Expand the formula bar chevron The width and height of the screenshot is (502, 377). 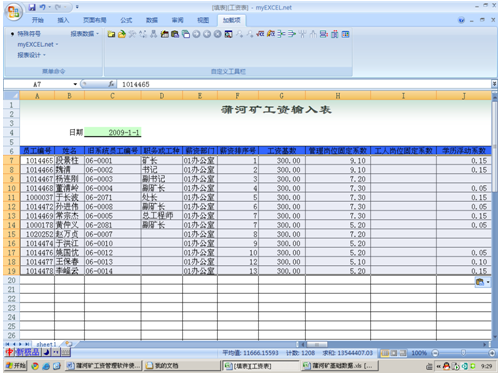click(494, 84)
